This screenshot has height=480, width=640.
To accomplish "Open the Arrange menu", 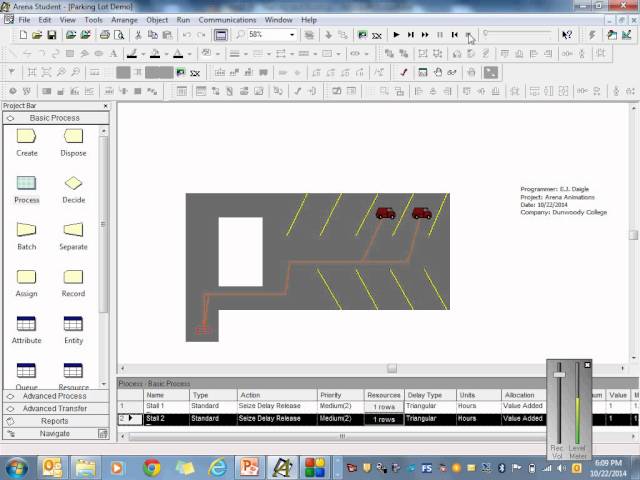I will [124, 20].
